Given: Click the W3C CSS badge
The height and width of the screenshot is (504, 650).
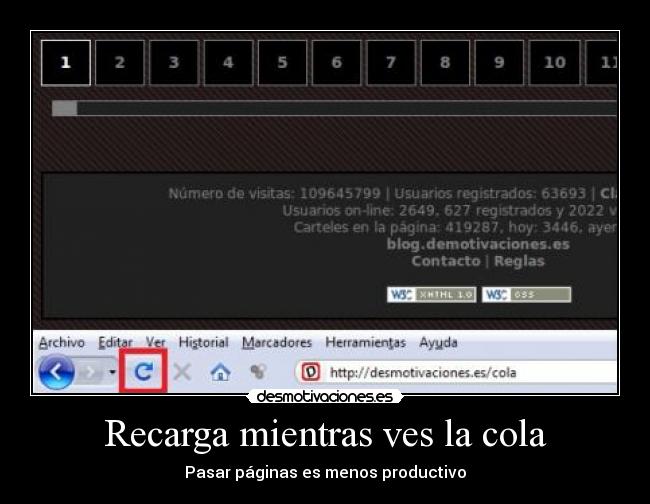Looking at the screenshot, I should coord(526,295).
